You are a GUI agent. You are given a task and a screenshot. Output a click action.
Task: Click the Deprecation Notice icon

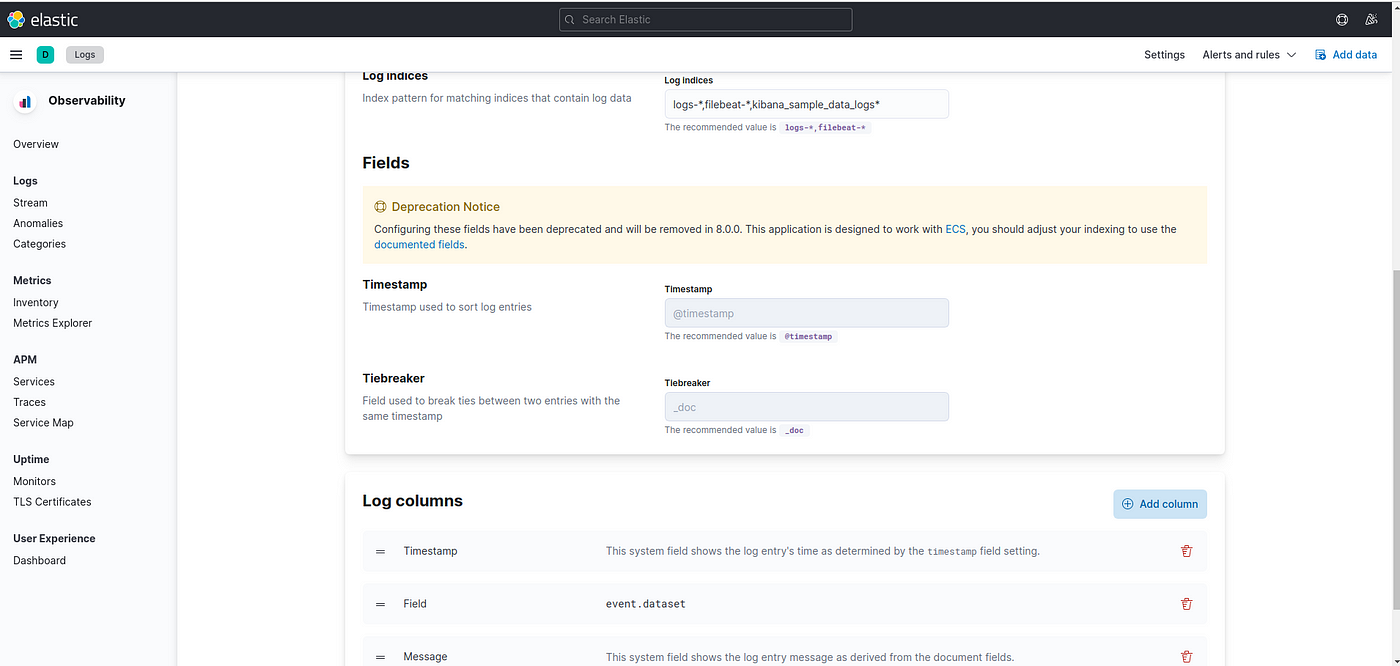[380, 207]
